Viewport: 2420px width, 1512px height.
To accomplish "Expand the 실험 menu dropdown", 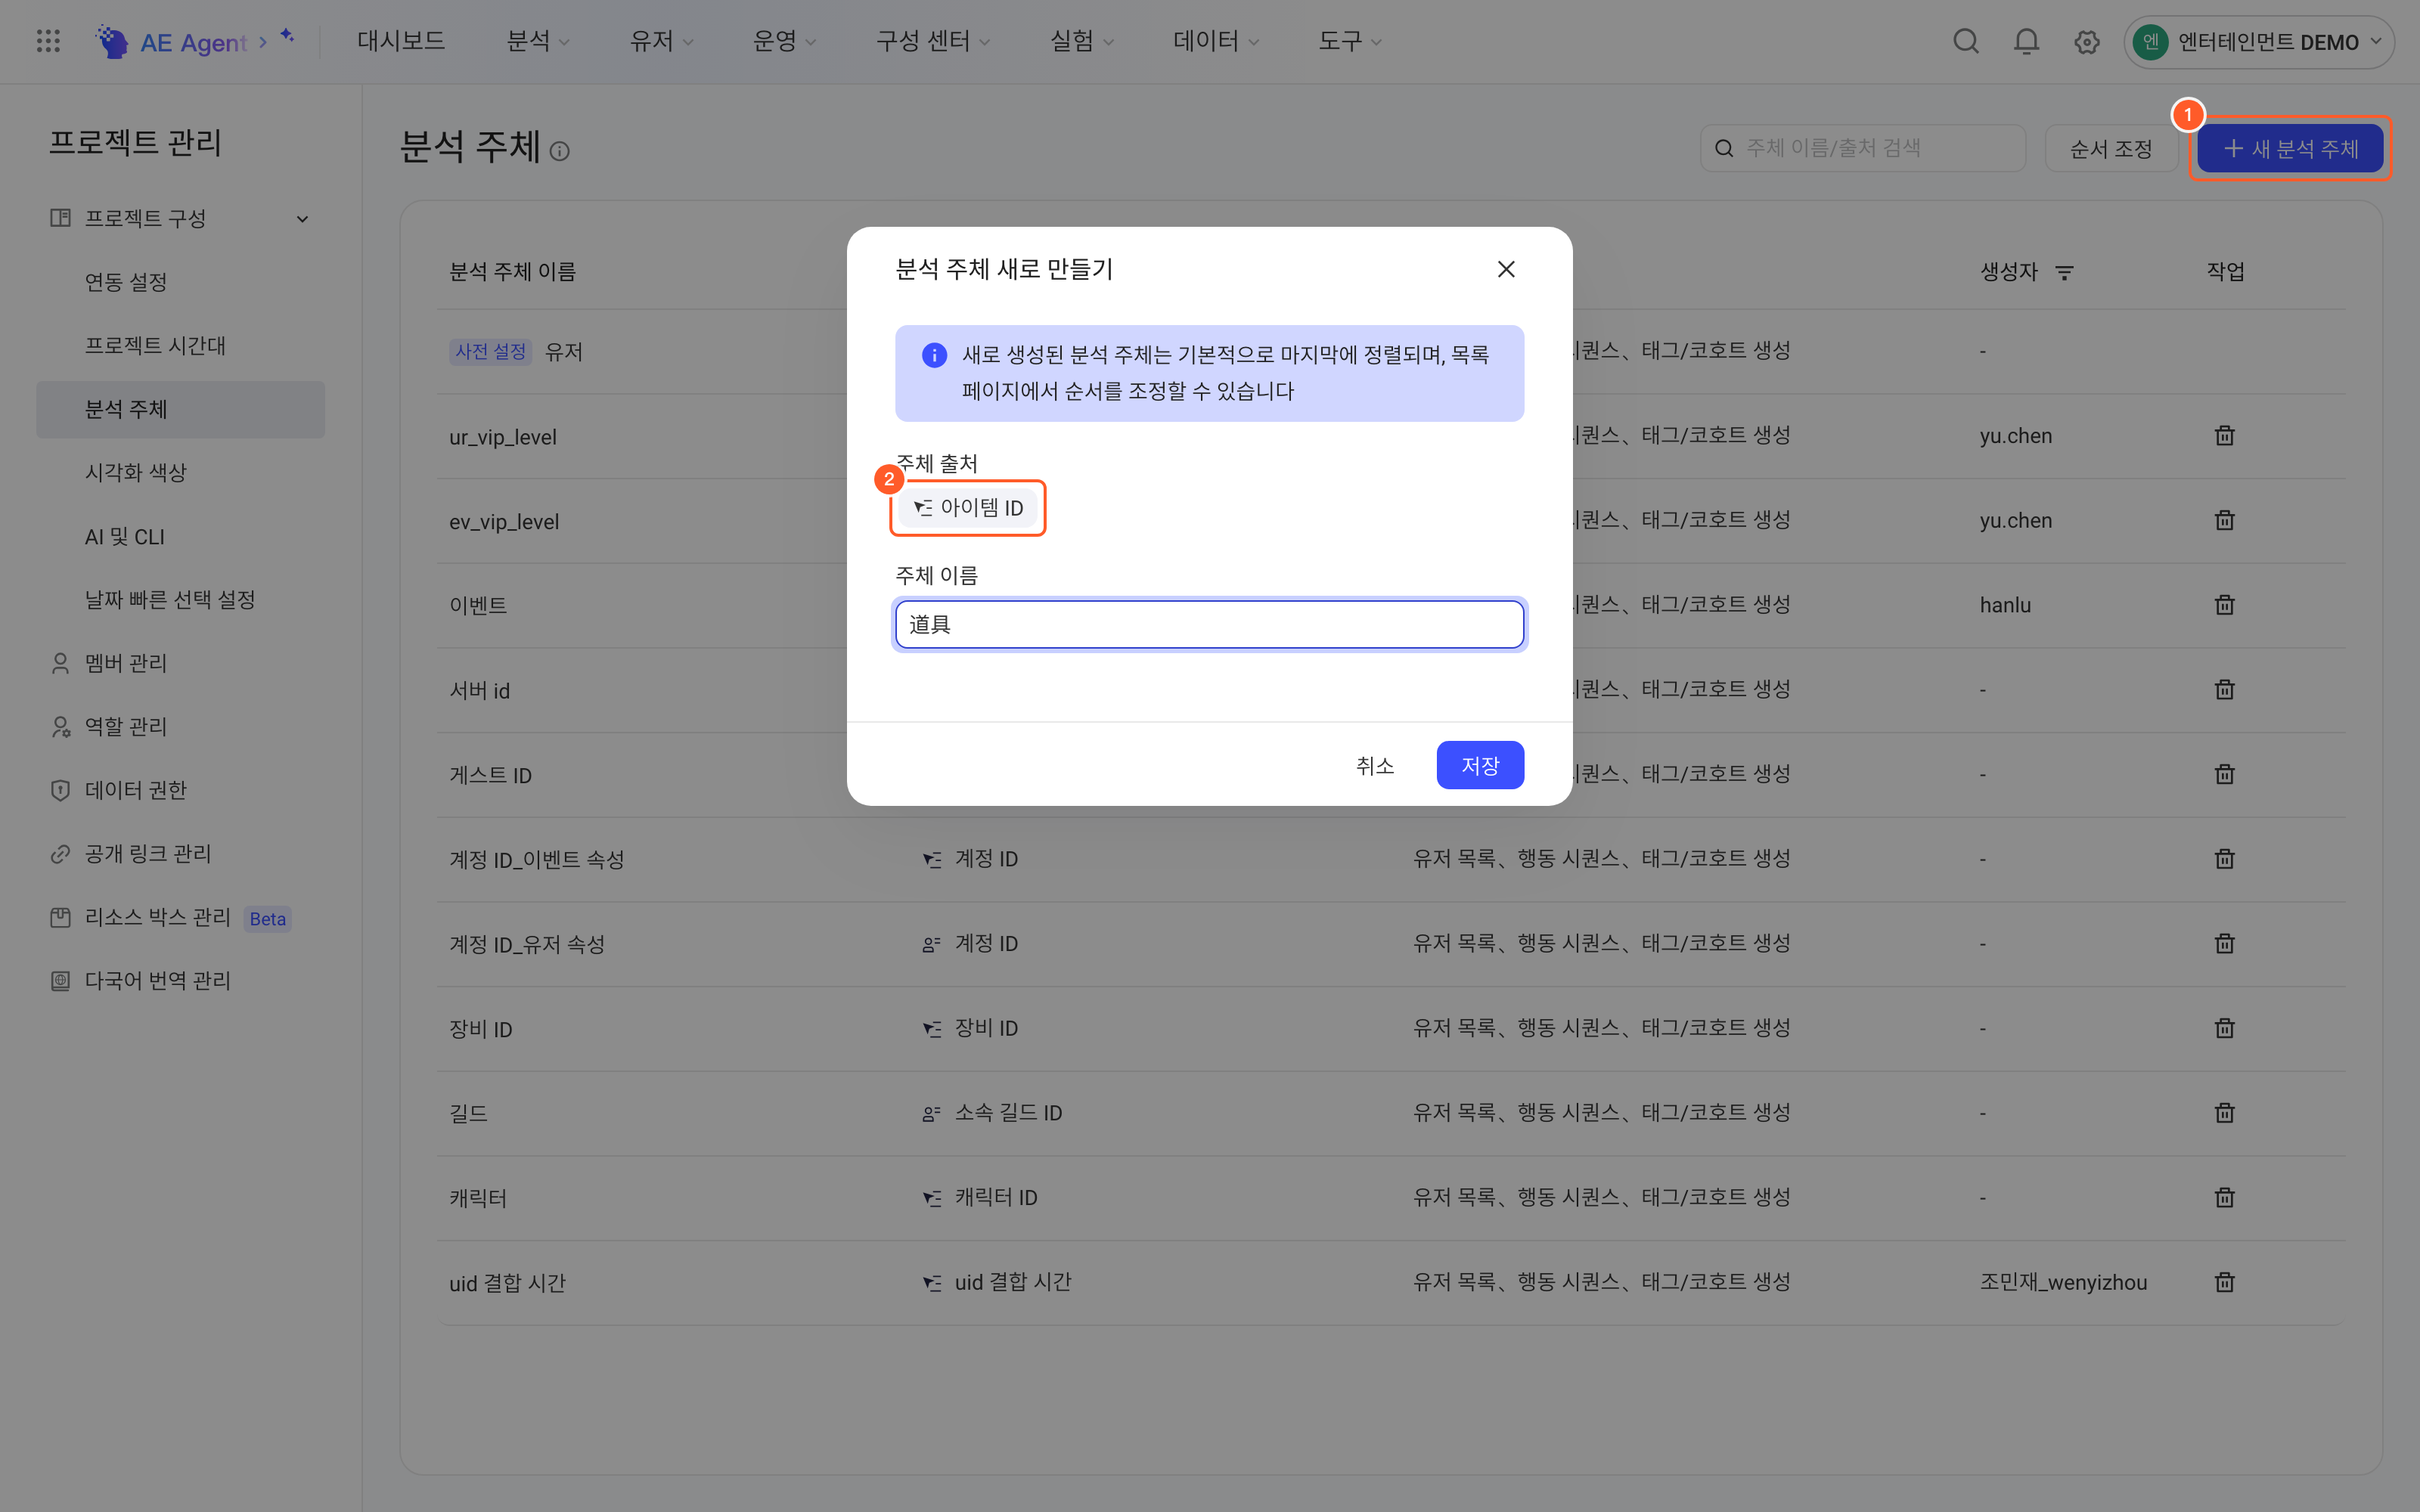I will click(x=1081, y=41).
